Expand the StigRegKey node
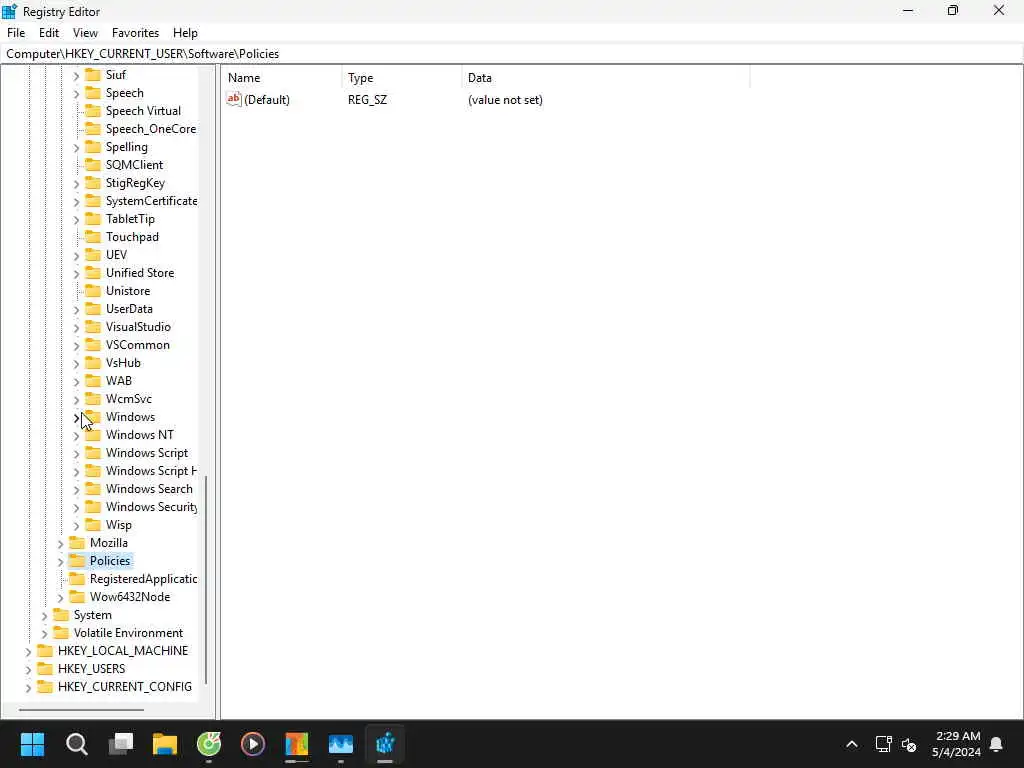Viewport: 1024px width, 768px height. [76, 184]
